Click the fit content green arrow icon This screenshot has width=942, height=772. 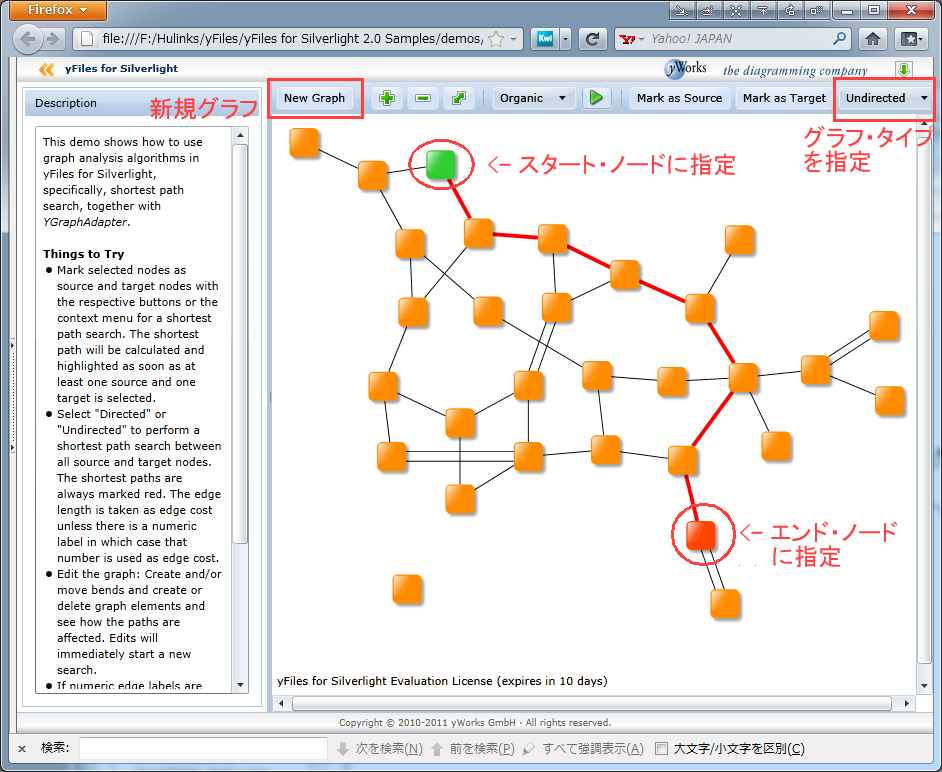tap(459, 98)
